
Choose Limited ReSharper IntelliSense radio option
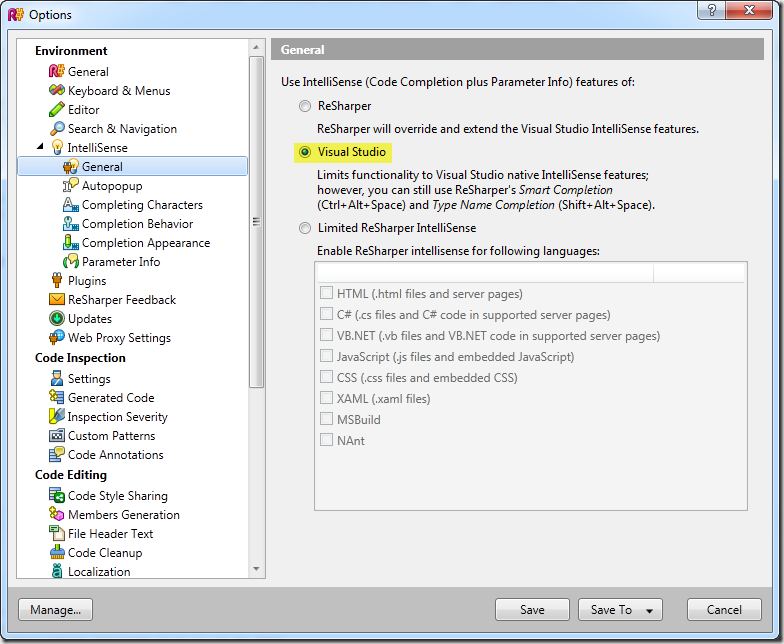click(x=304, y=228)
